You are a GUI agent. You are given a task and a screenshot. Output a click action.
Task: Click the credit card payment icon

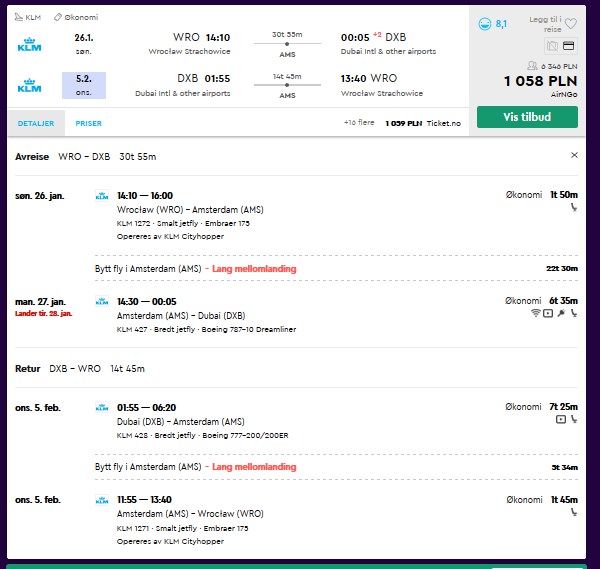[569, 46]
